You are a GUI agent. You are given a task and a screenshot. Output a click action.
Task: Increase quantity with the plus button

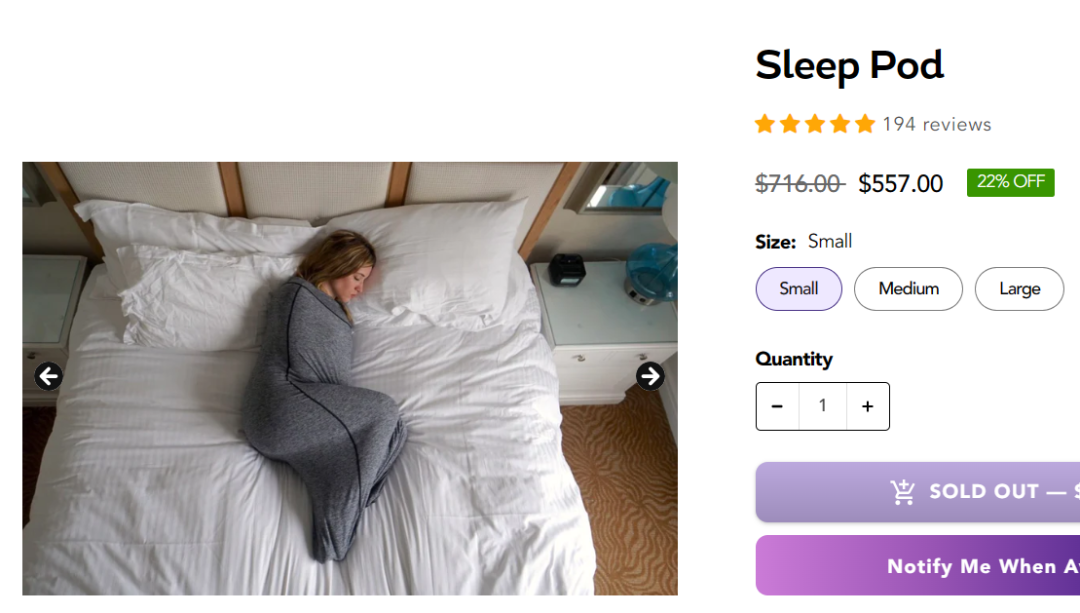[x=867, y=406]
